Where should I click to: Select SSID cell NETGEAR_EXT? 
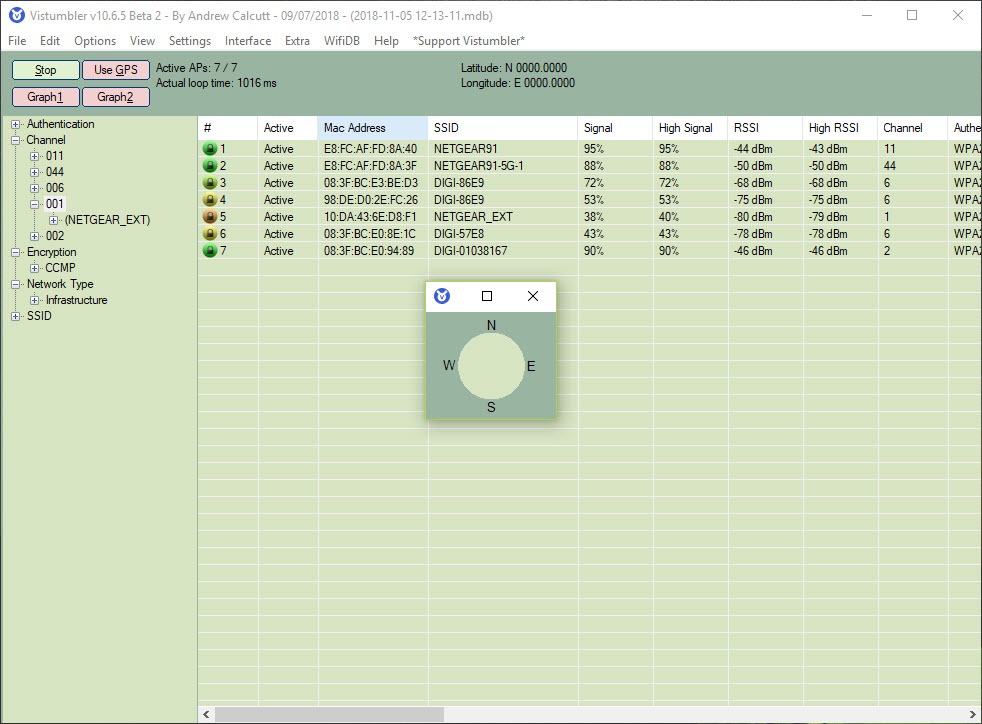(473, 217)
